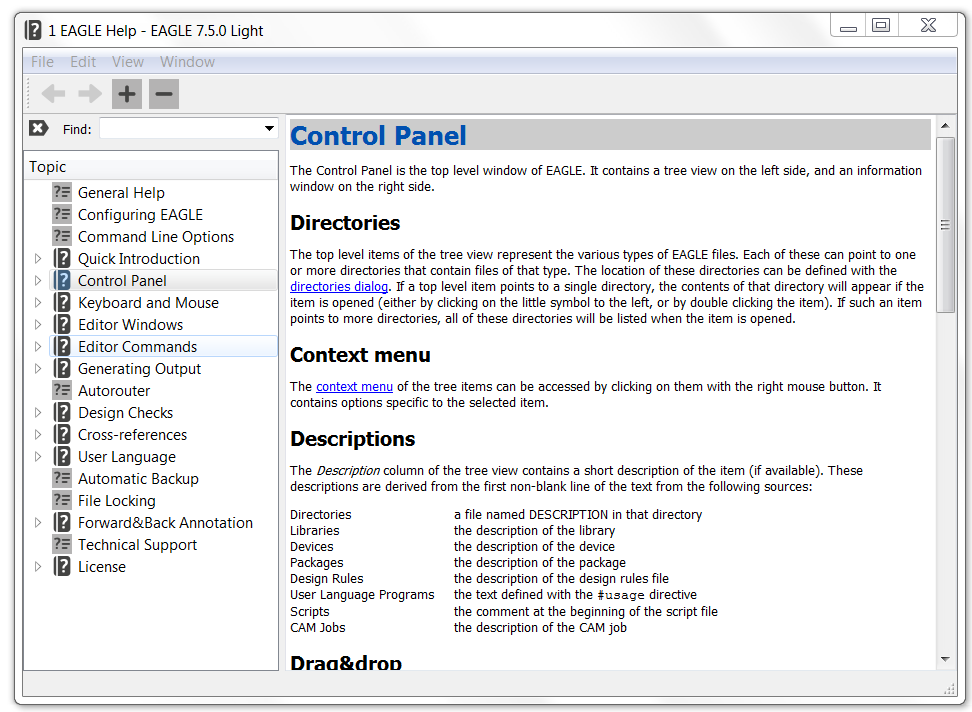Click the Command Line Options page icon
The width and height of the screenshot is (972, 712).
[62, 237]
